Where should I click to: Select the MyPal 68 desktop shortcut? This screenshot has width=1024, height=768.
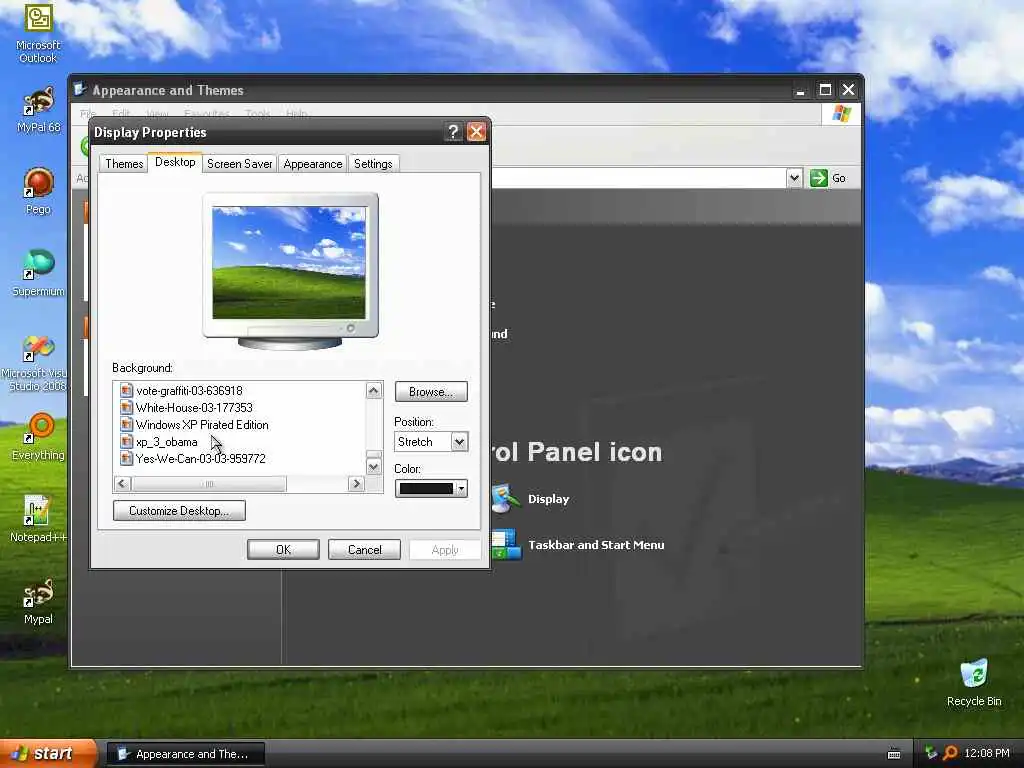pos(38,110)
